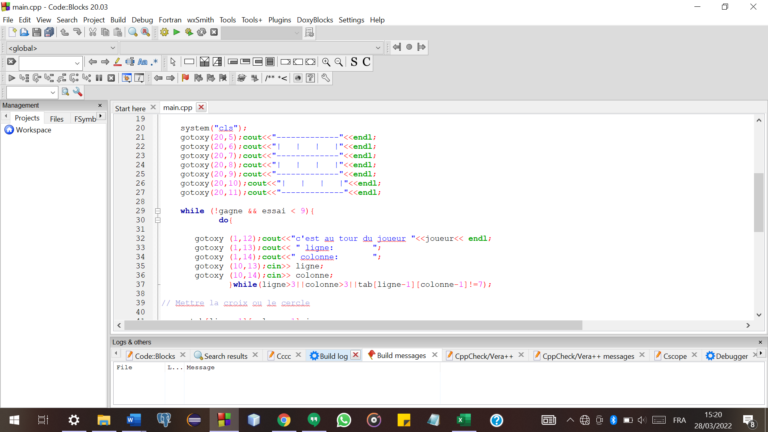The width and height of the screenshot is (768, 432).
Task: Open the Plugins menu
Action: [280, 19]
